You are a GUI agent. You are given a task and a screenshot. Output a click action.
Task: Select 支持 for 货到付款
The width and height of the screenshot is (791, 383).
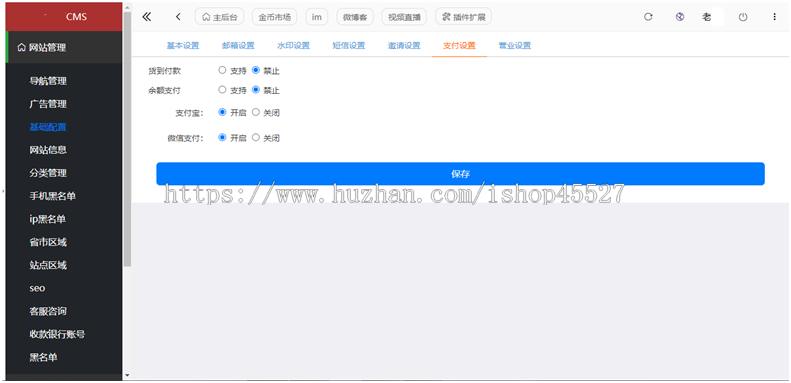222,71
